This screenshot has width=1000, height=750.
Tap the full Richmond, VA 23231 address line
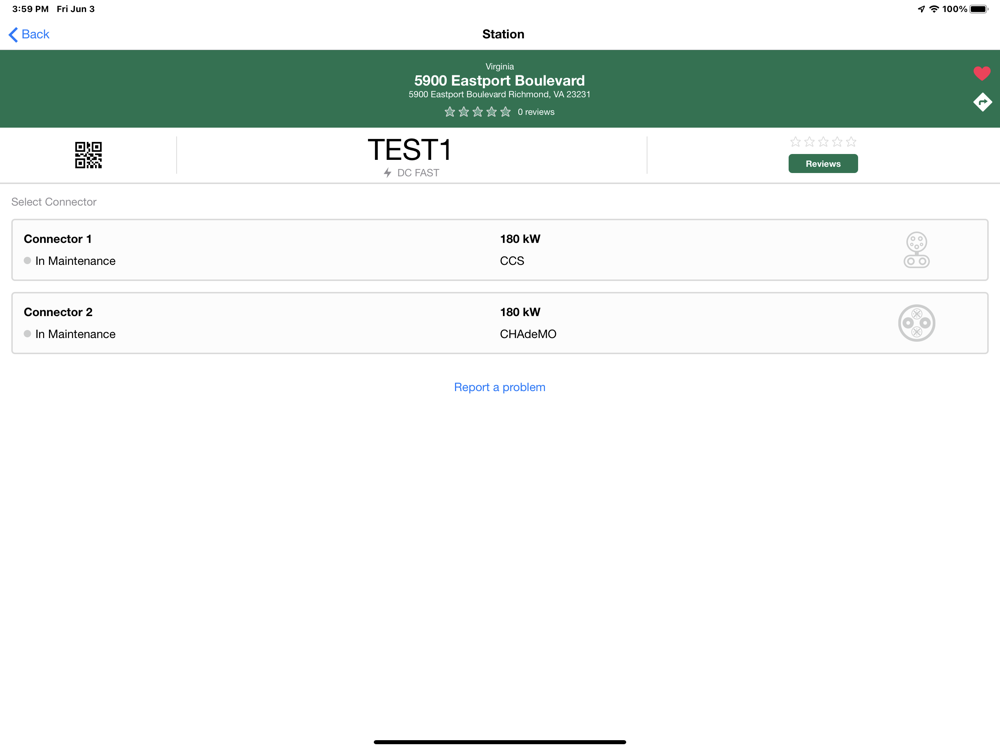coord(499,94)
